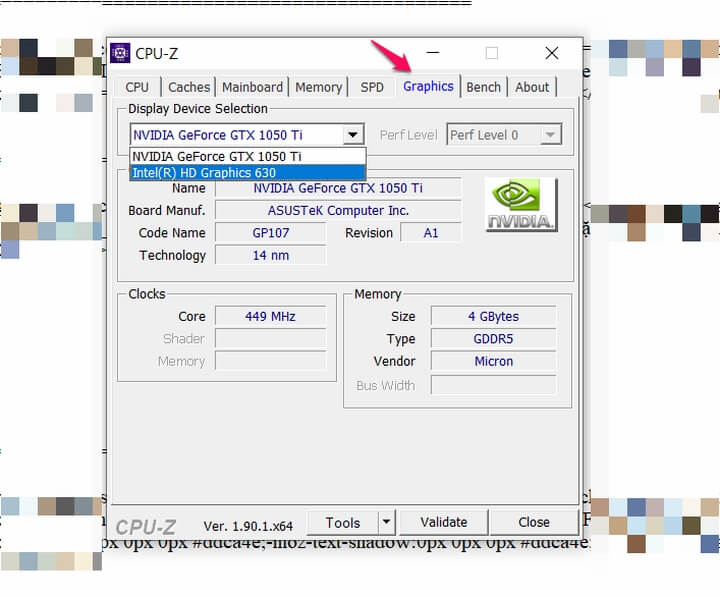
Task: Click the NVIDIA logo image
Action: click(x=521, y=205)
